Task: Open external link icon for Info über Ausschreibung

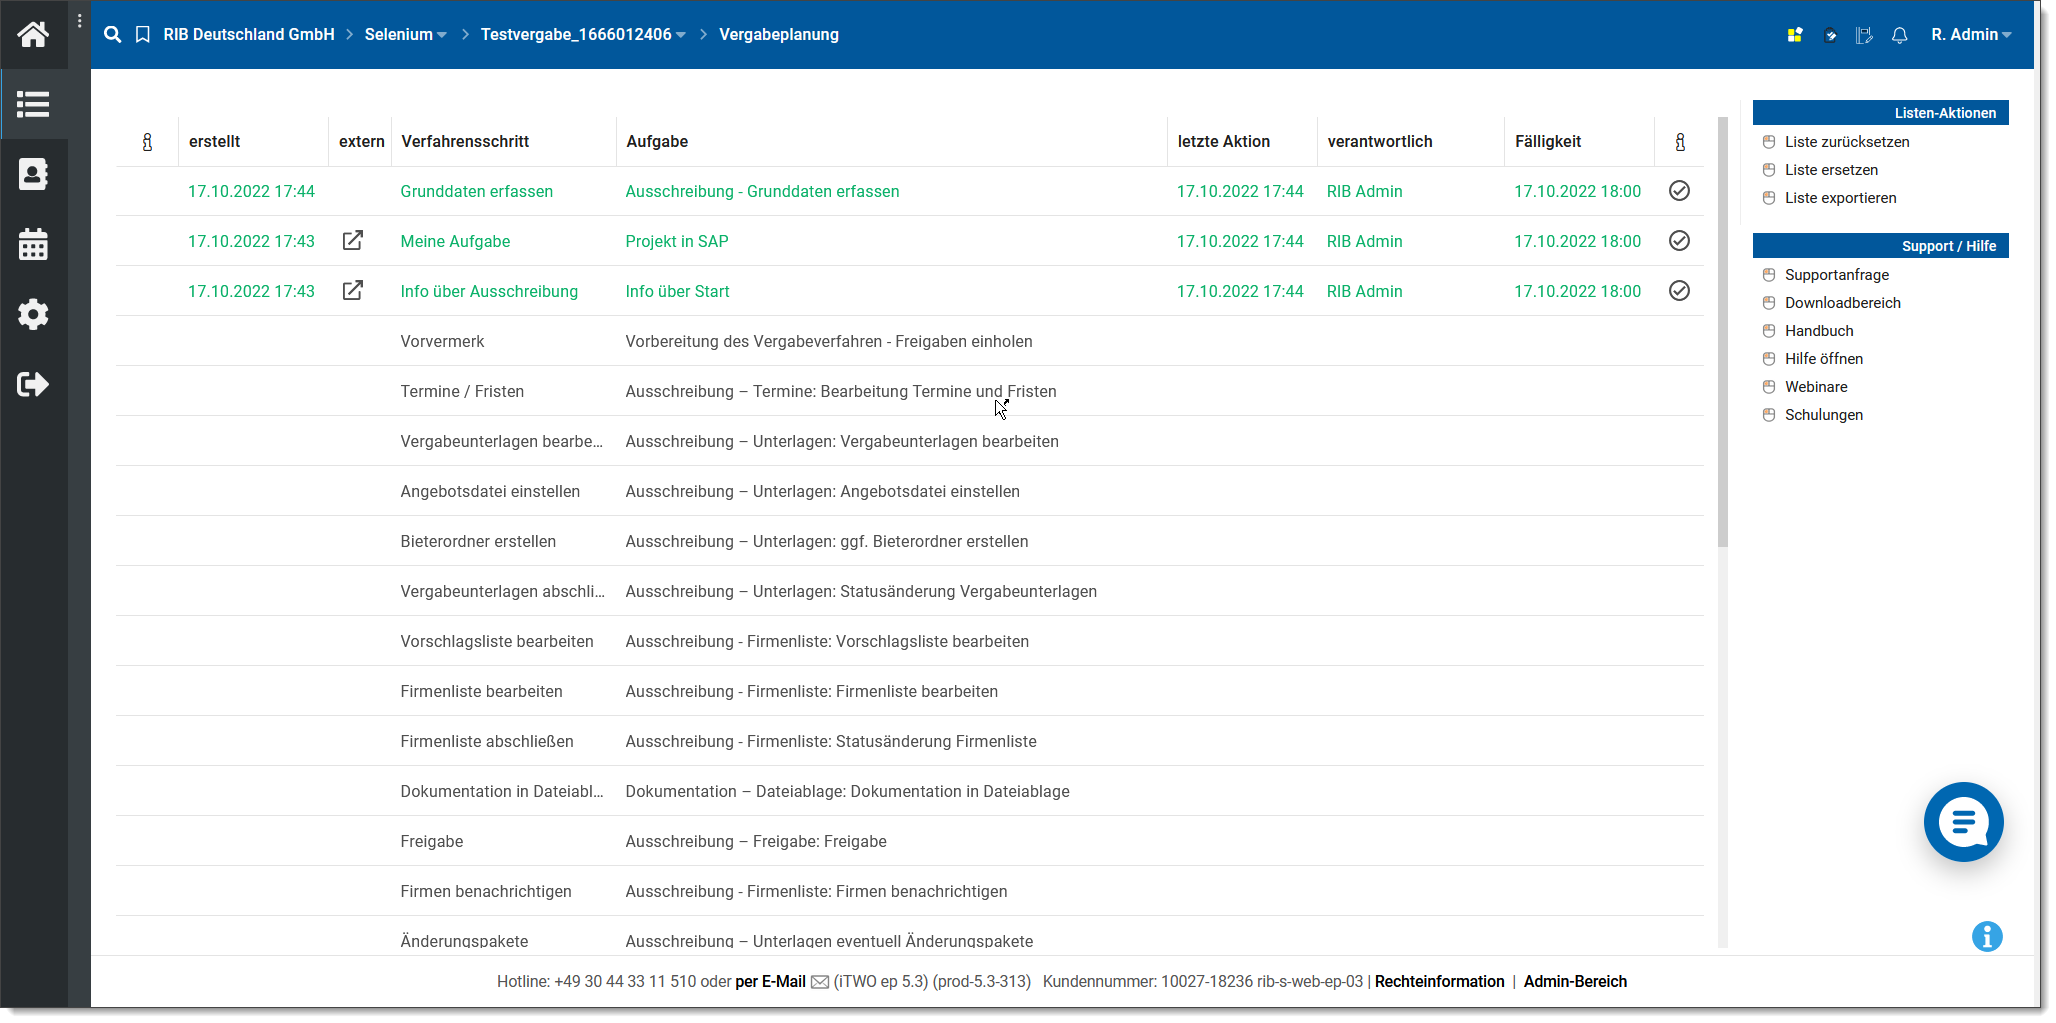Action: point(352,290)
